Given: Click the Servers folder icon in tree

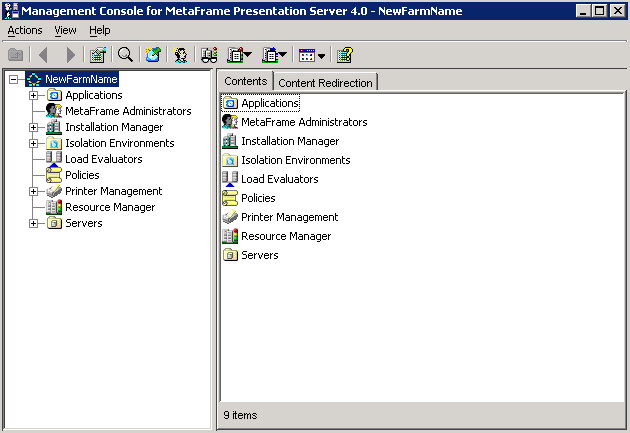Looking at the screenshot, I should pyautogui.click(x=54, y=223).
